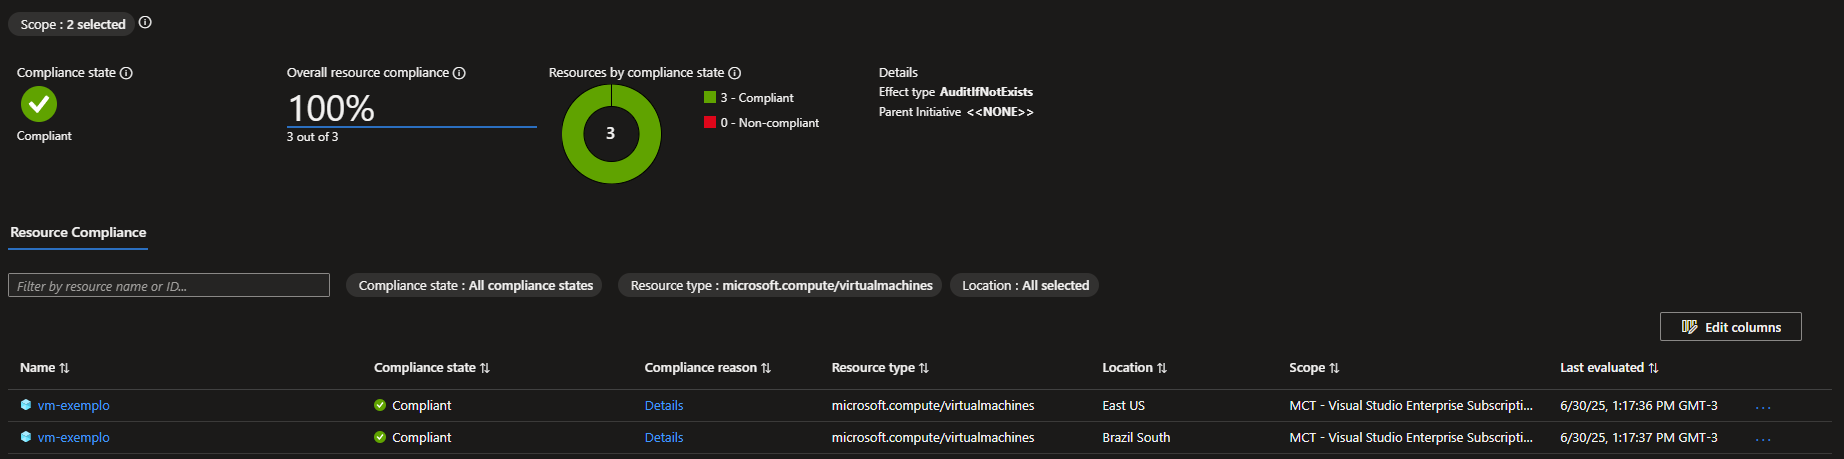
Task: Click the filter by resource name field
Action: point(169,286)
